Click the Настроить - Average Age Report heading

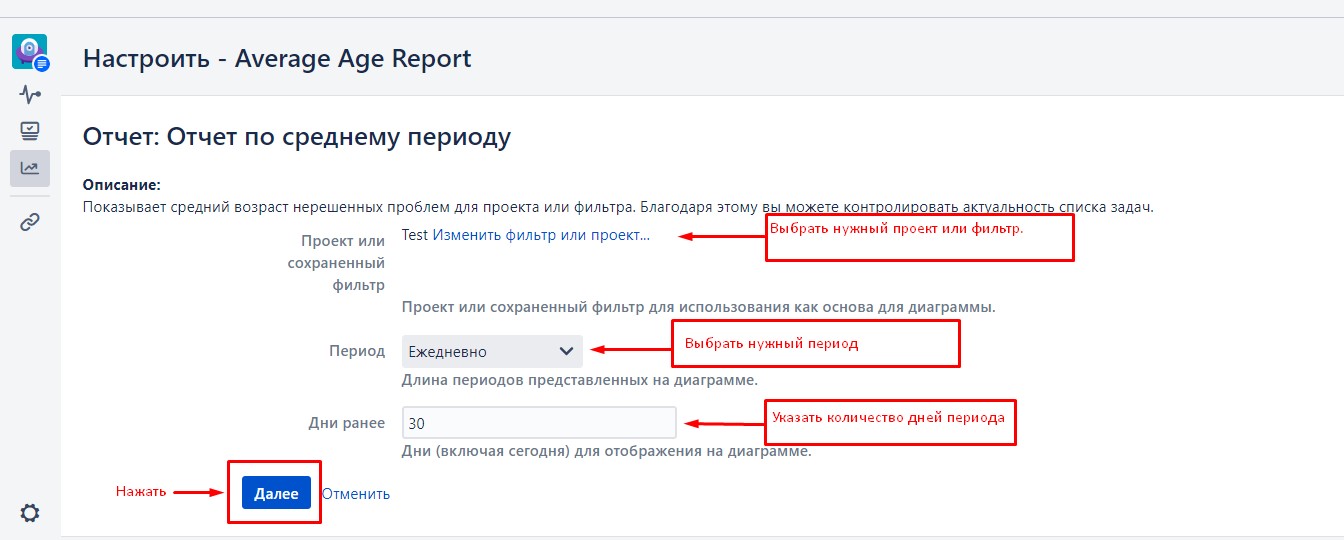[x=277, y=59]
